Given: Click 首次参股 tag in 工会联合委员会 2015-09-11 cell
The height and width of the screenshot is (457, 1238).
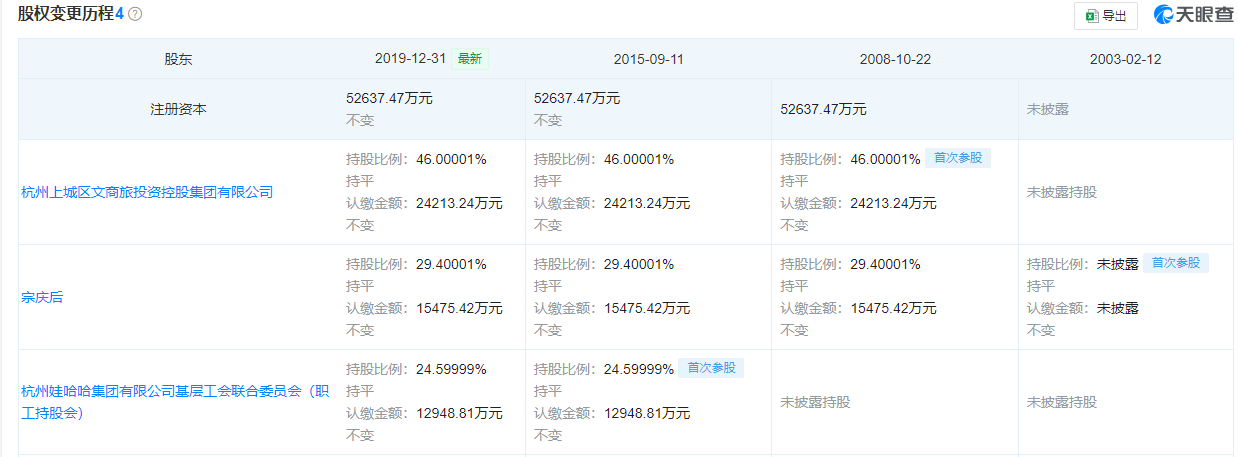Looking at the screenshot, I should 711,368.
